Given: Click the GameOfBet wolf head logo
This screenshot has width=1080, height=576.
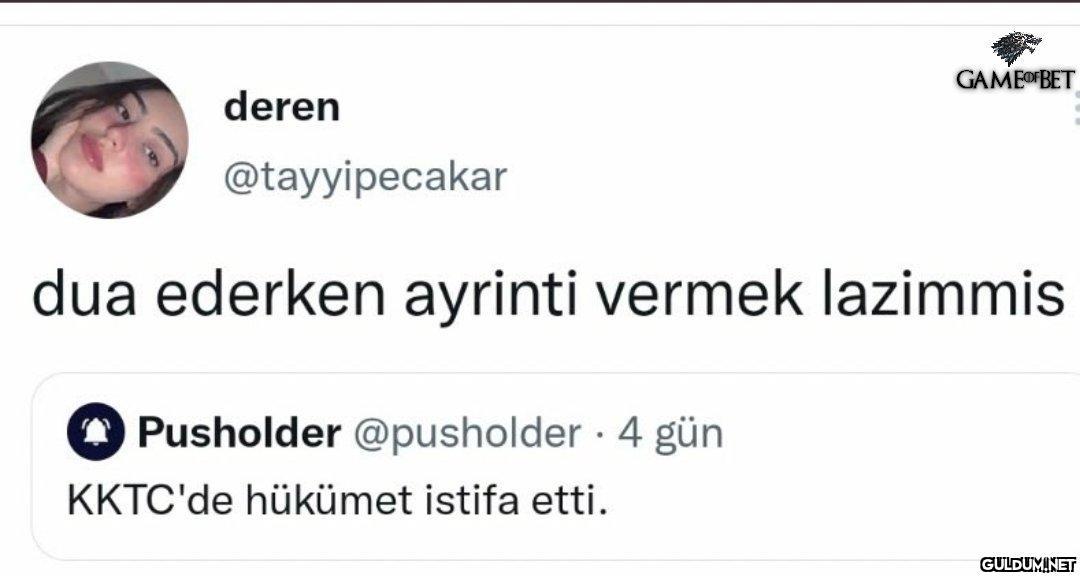Looking at the screenshot, I should pos(1017,48).
